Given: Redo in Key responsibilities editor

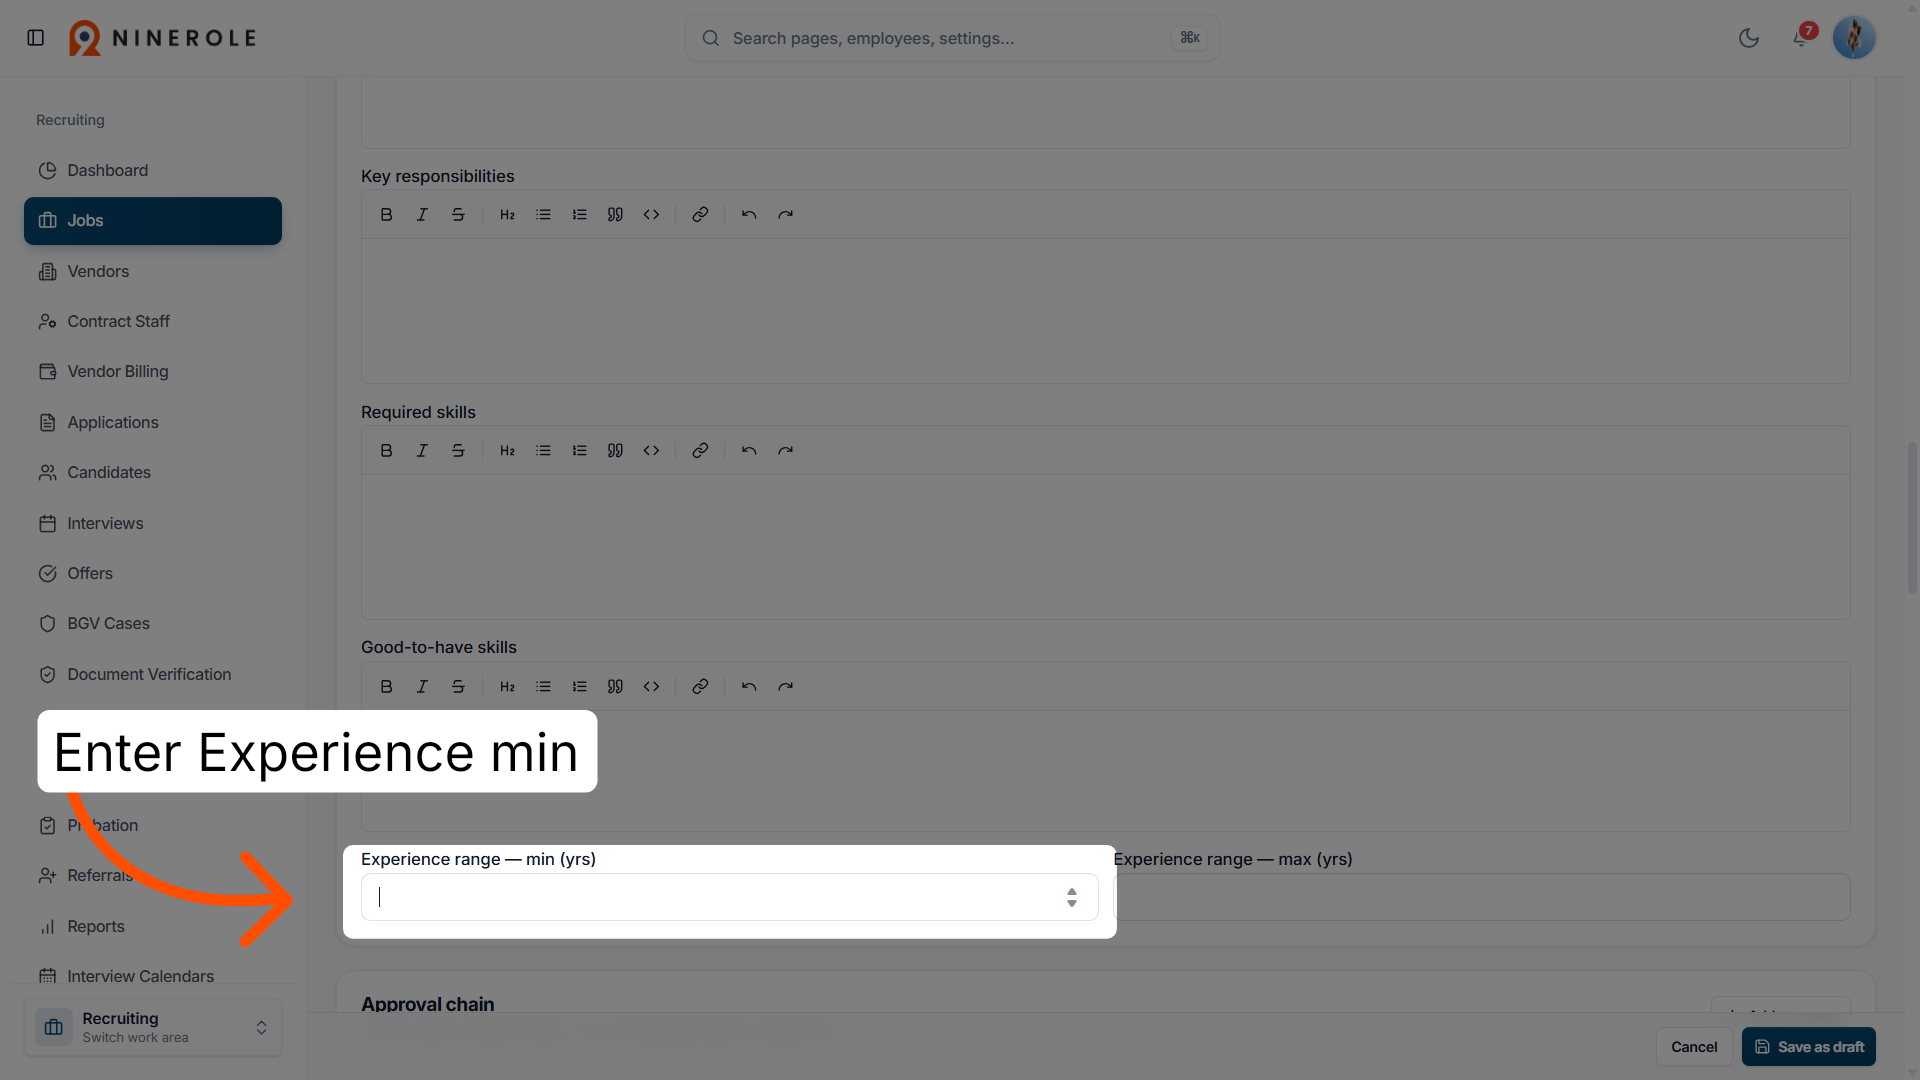Looking at the screenshot, I should point(785,215).
